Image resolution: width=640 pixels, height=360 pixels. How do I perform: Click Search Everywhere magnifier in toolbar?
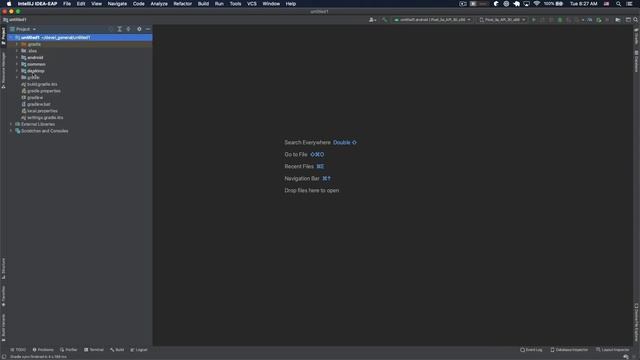[636, 20]
